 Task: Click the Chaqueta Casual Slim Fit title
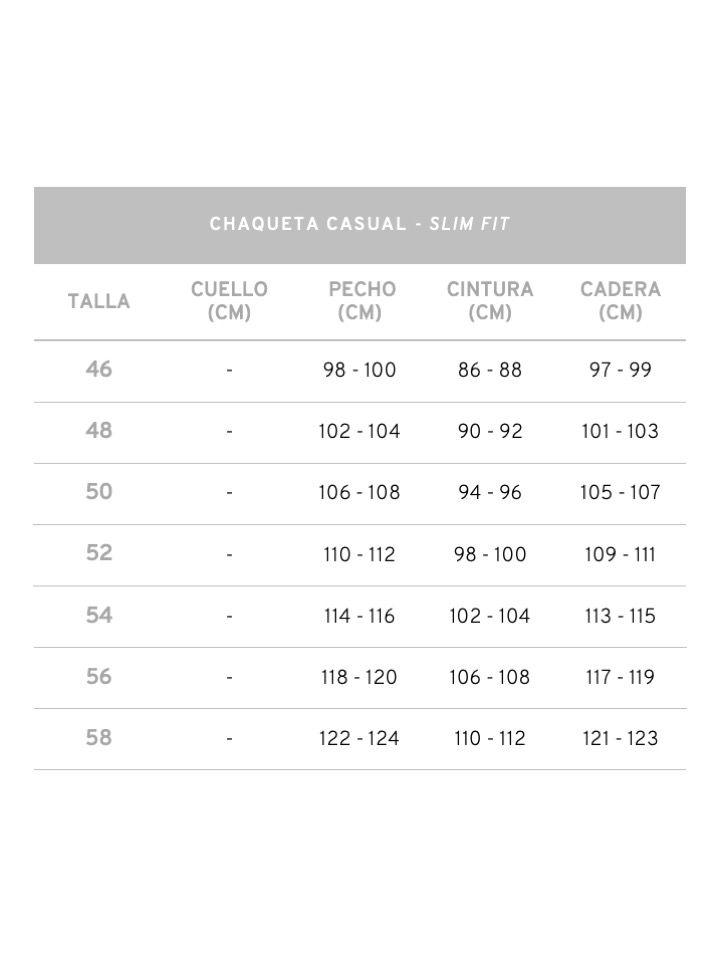[x=360, y=224]
